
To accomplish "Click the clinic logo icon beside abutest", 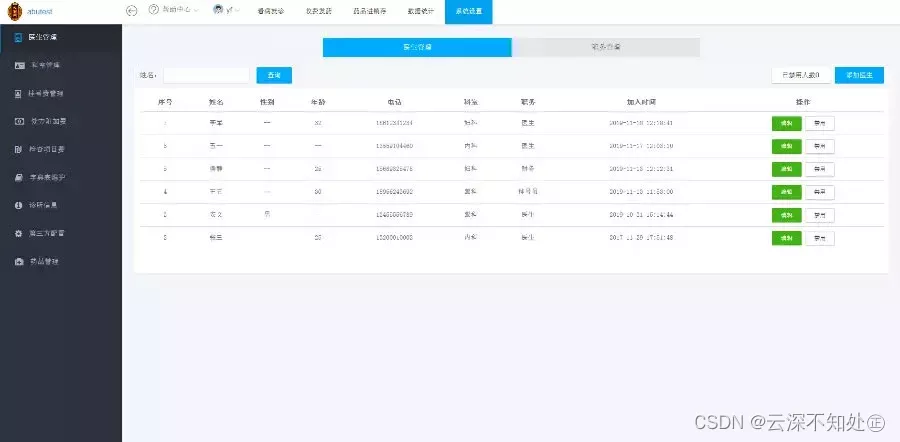I will click(x=14, y=11).
